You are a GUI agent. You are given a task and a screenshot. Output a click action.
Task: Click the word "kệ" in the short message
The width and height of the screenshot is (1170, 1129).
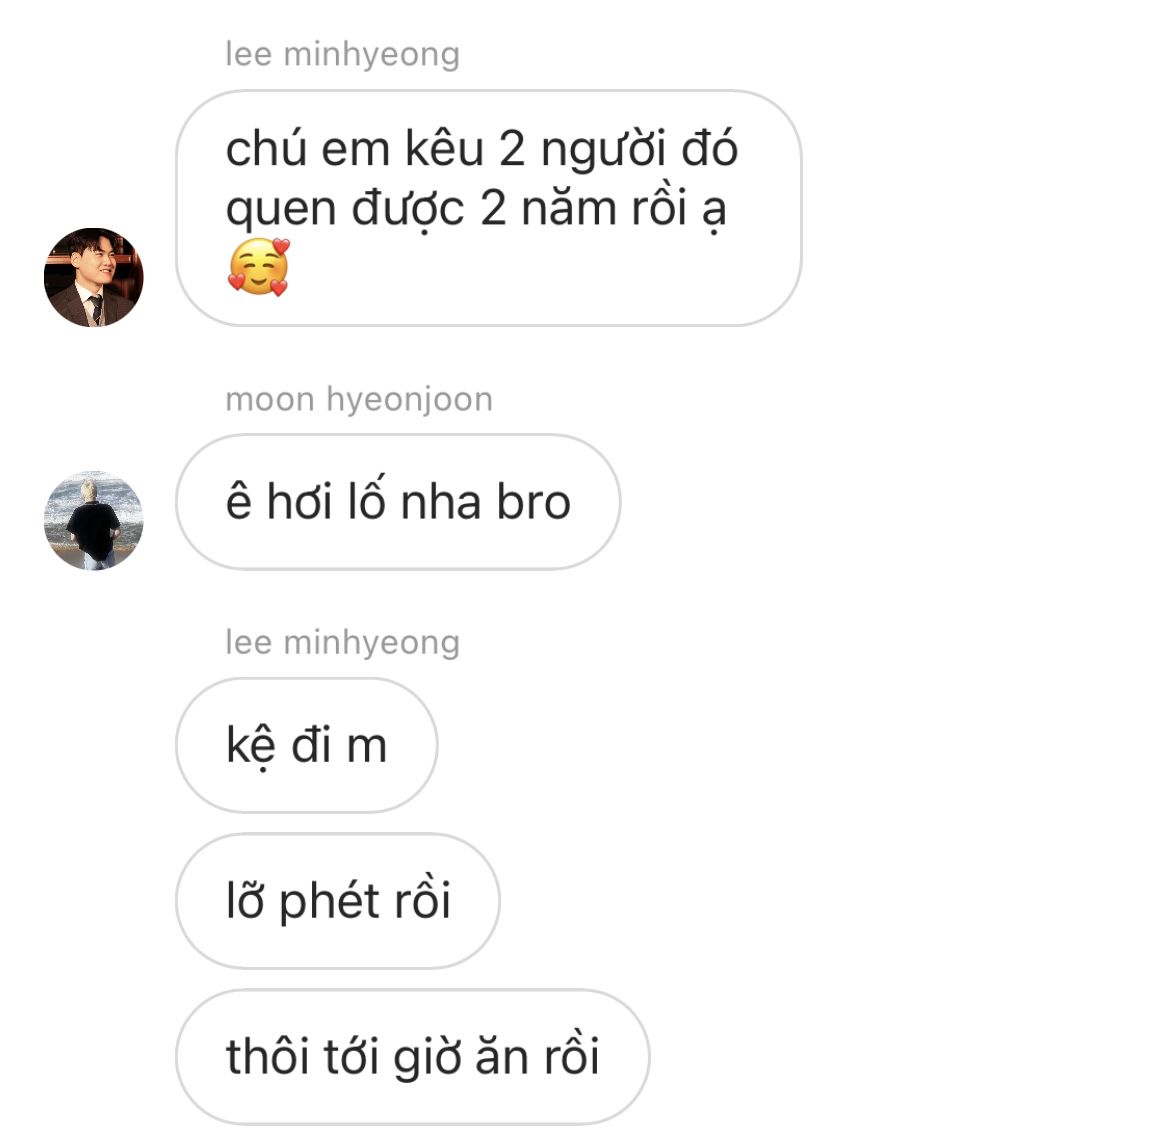(x=251, y=745)
